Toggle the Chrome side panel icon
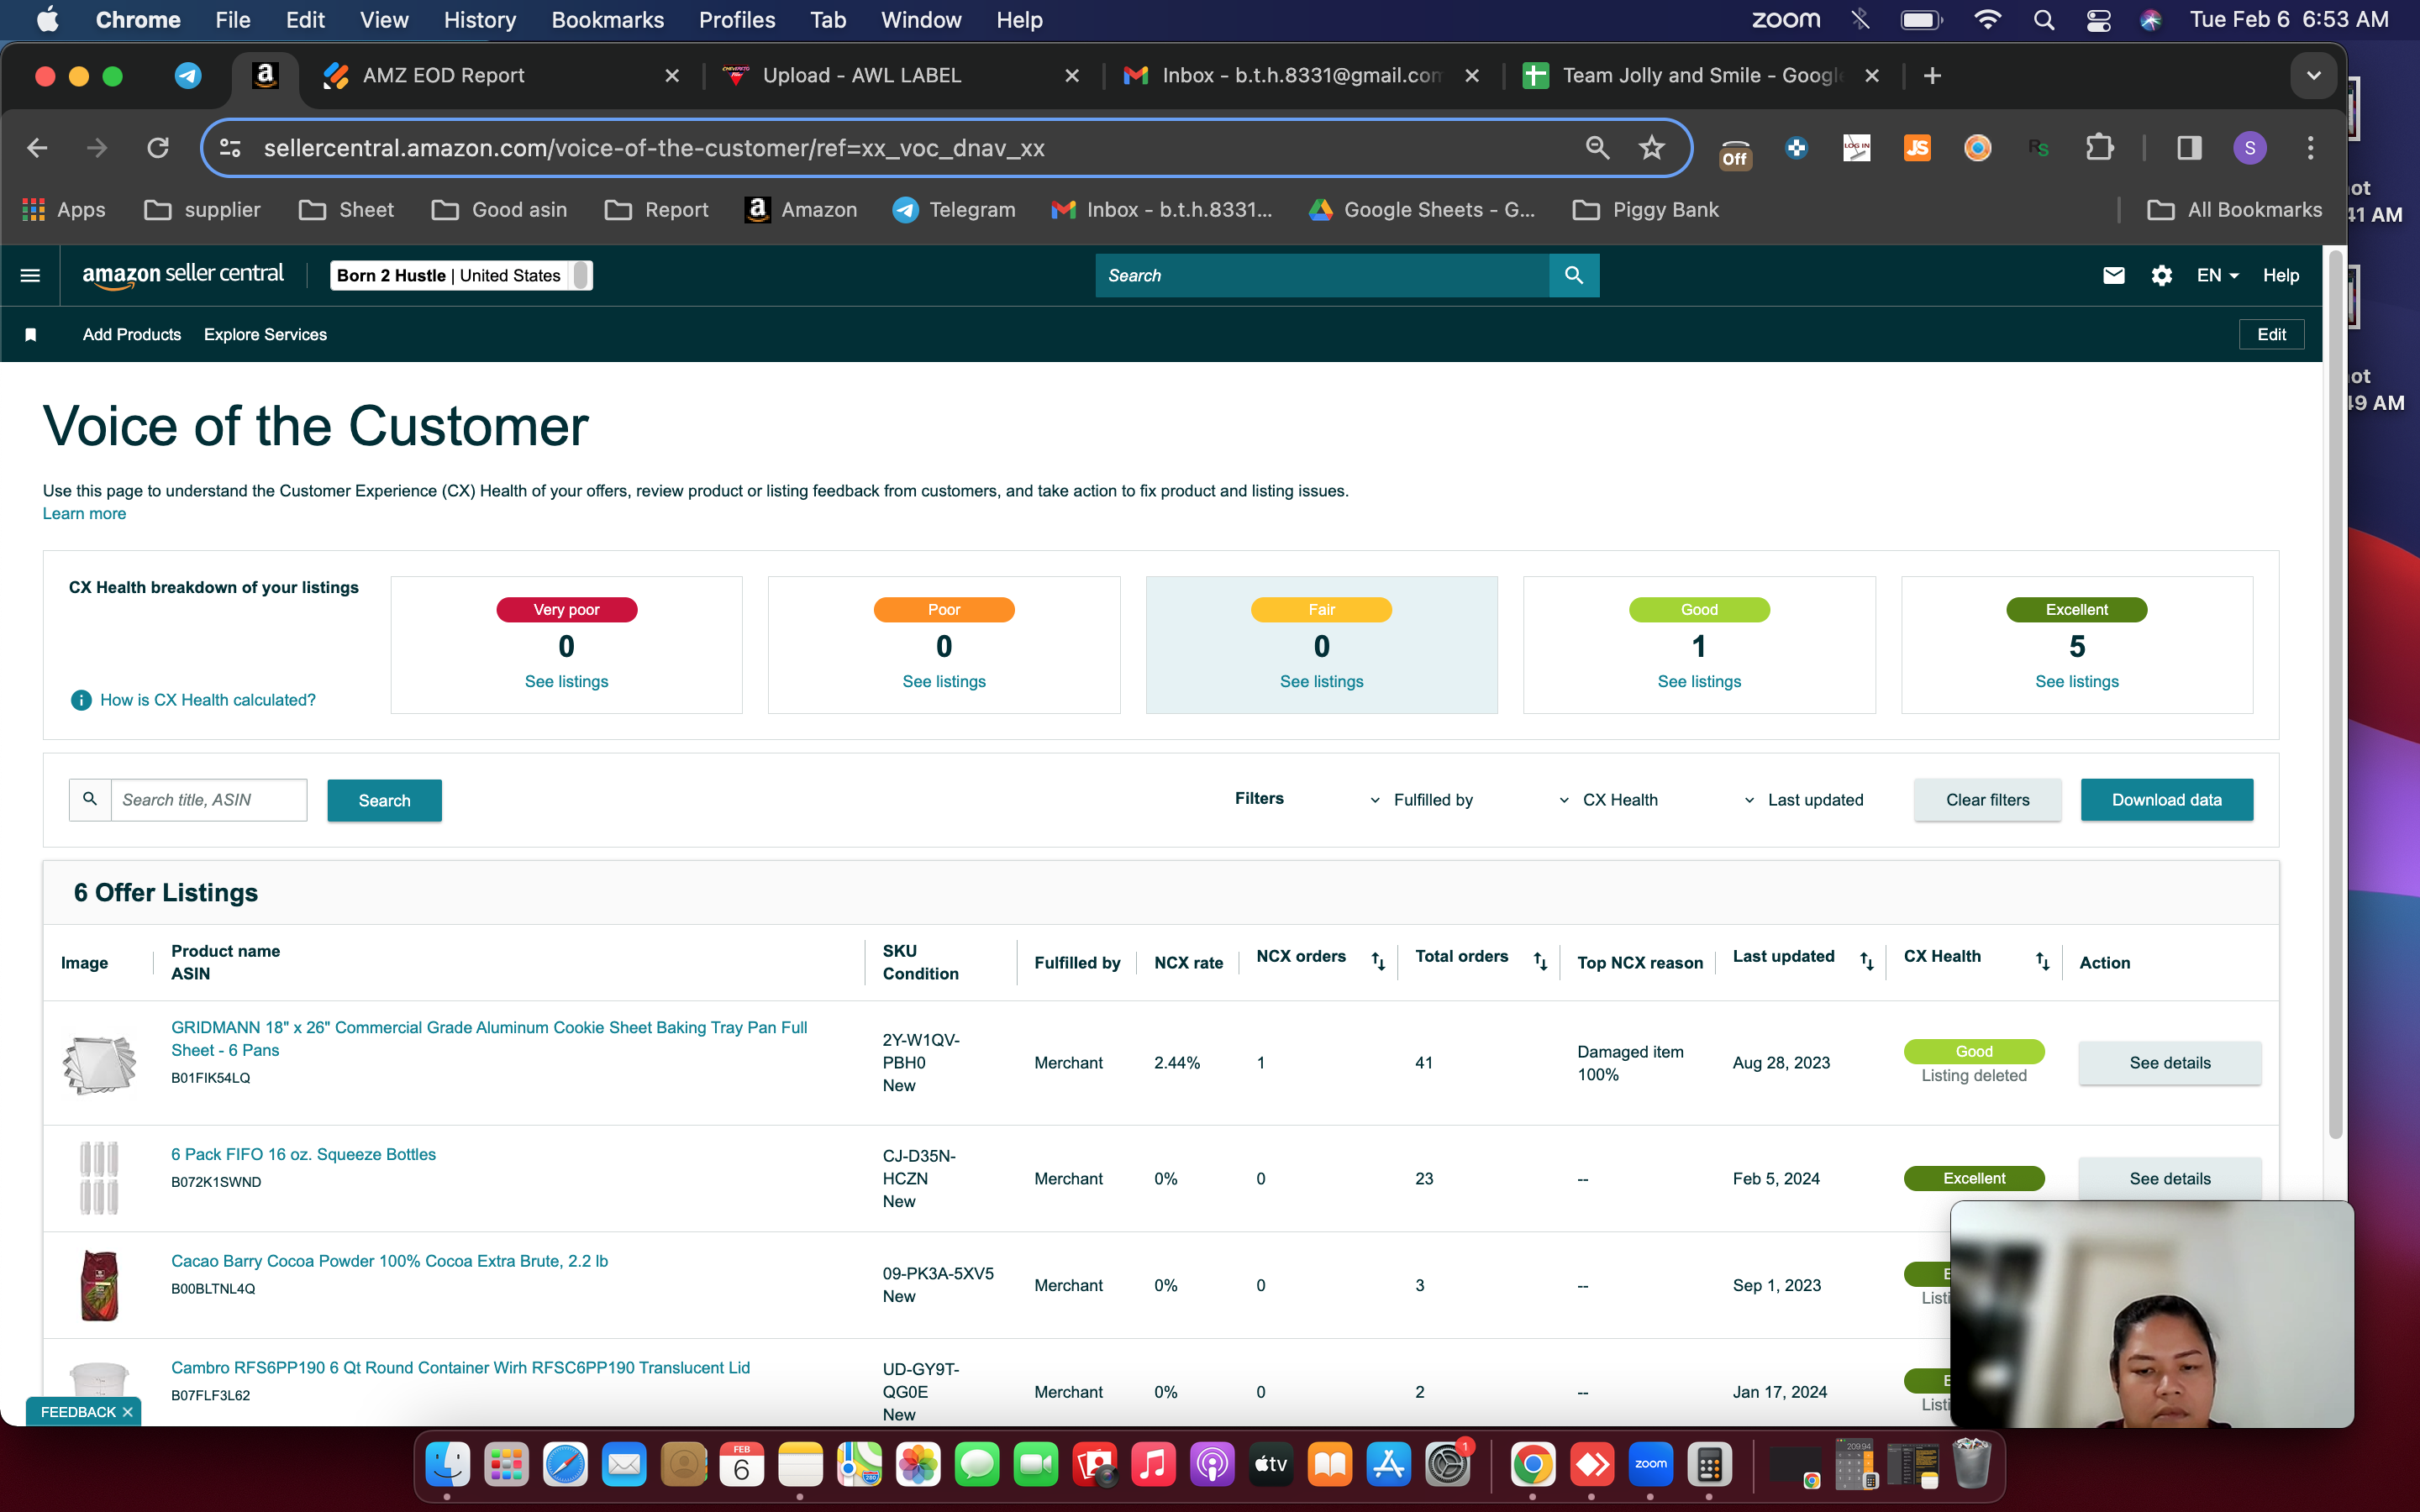Screen dimensions: 2420x1512 2189,148
